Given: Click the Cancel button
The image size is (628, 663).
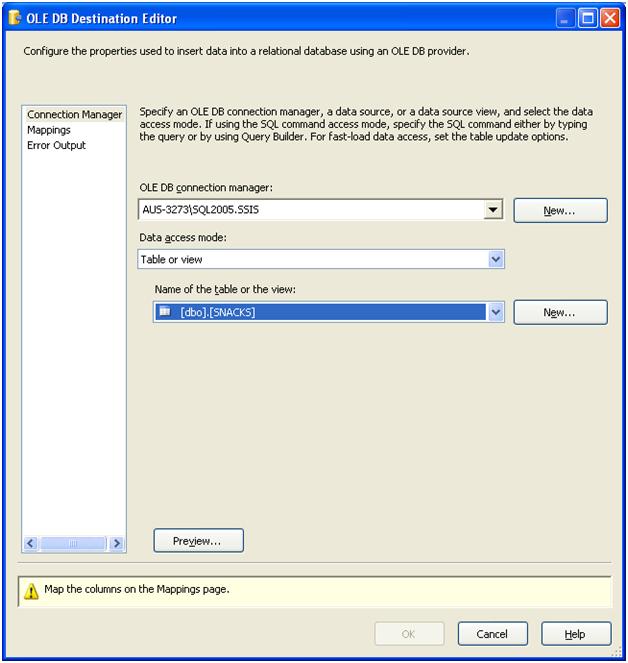Looking at the screenshot, I should pyautogui.click(x=492, y=633).
